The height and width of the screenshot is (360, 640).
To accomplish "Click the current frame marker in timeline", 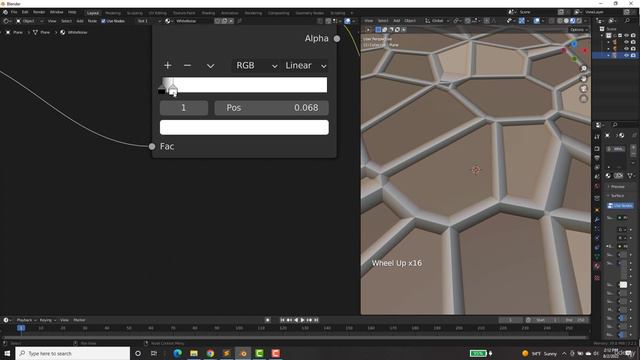I will coord(21,328).
